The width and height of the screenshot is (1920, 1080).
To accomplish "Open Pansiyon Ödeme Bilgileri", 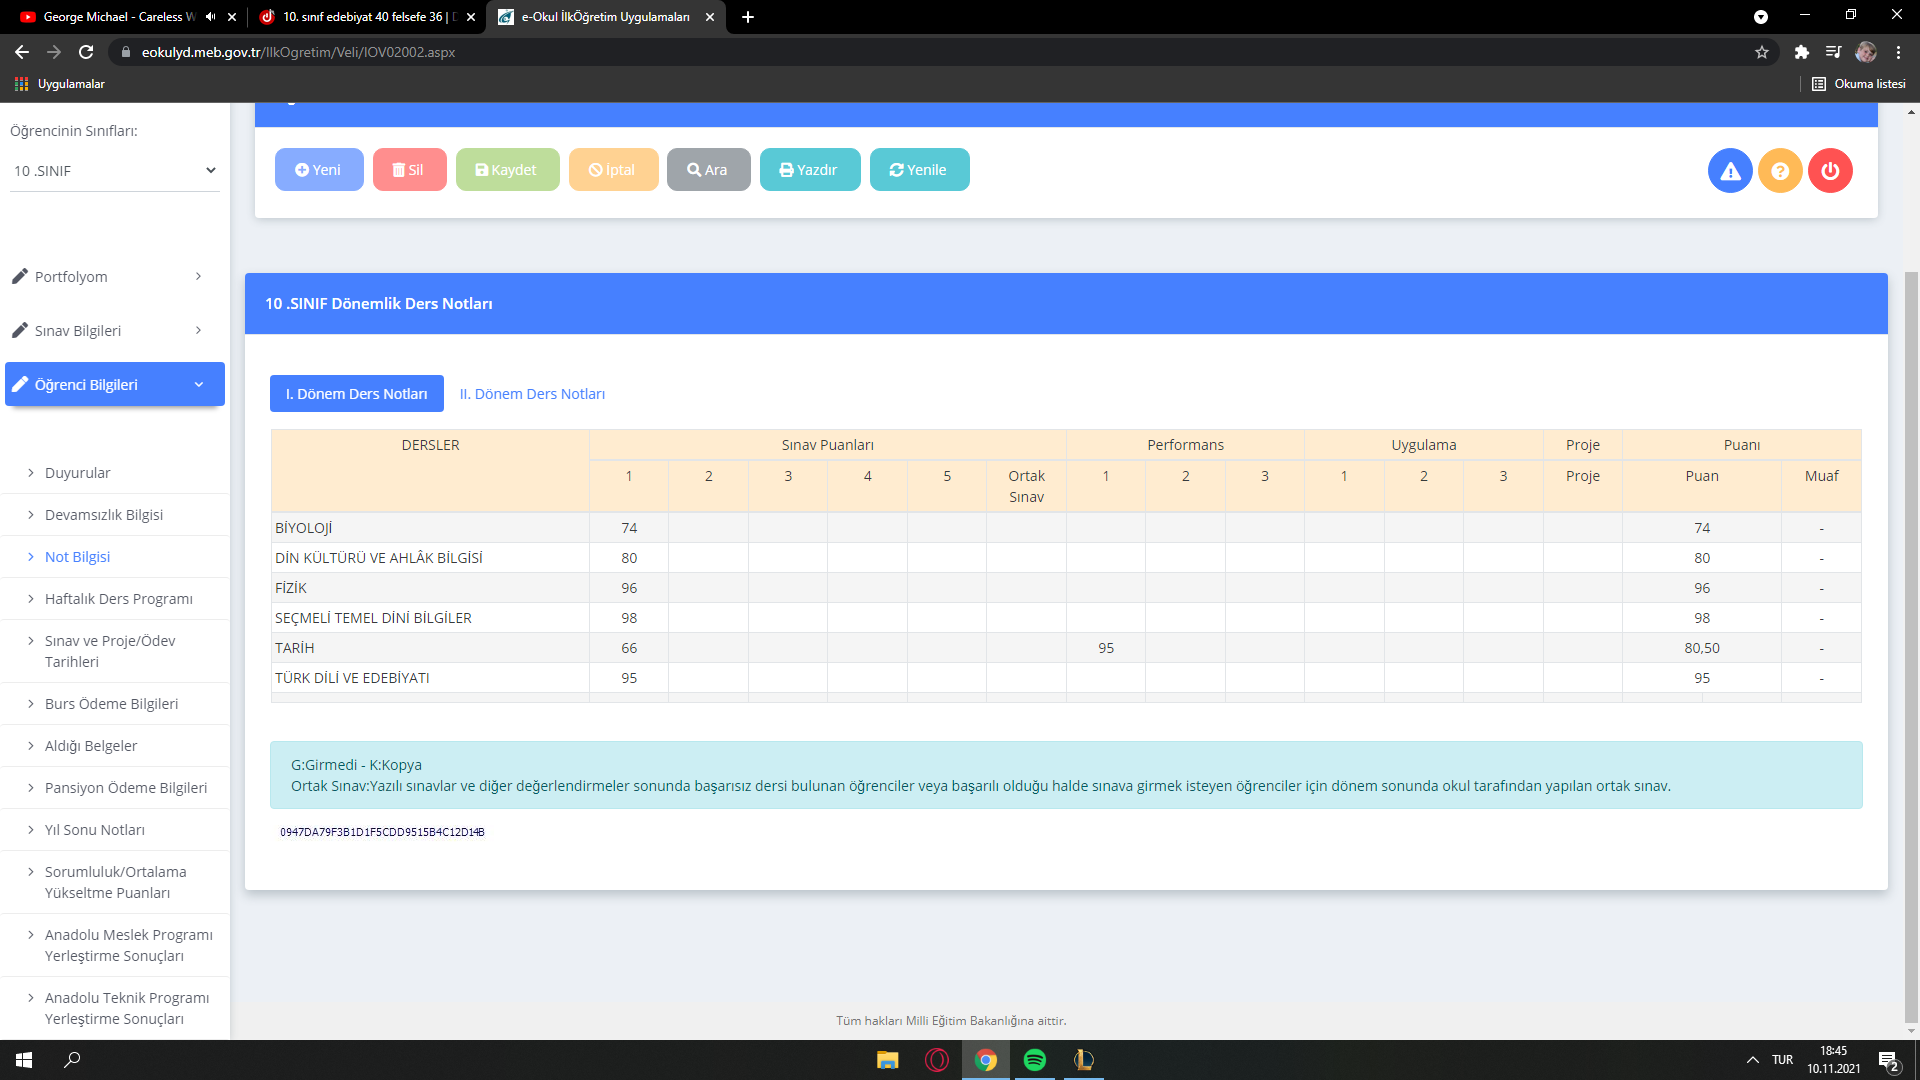I will coord(126,788).
